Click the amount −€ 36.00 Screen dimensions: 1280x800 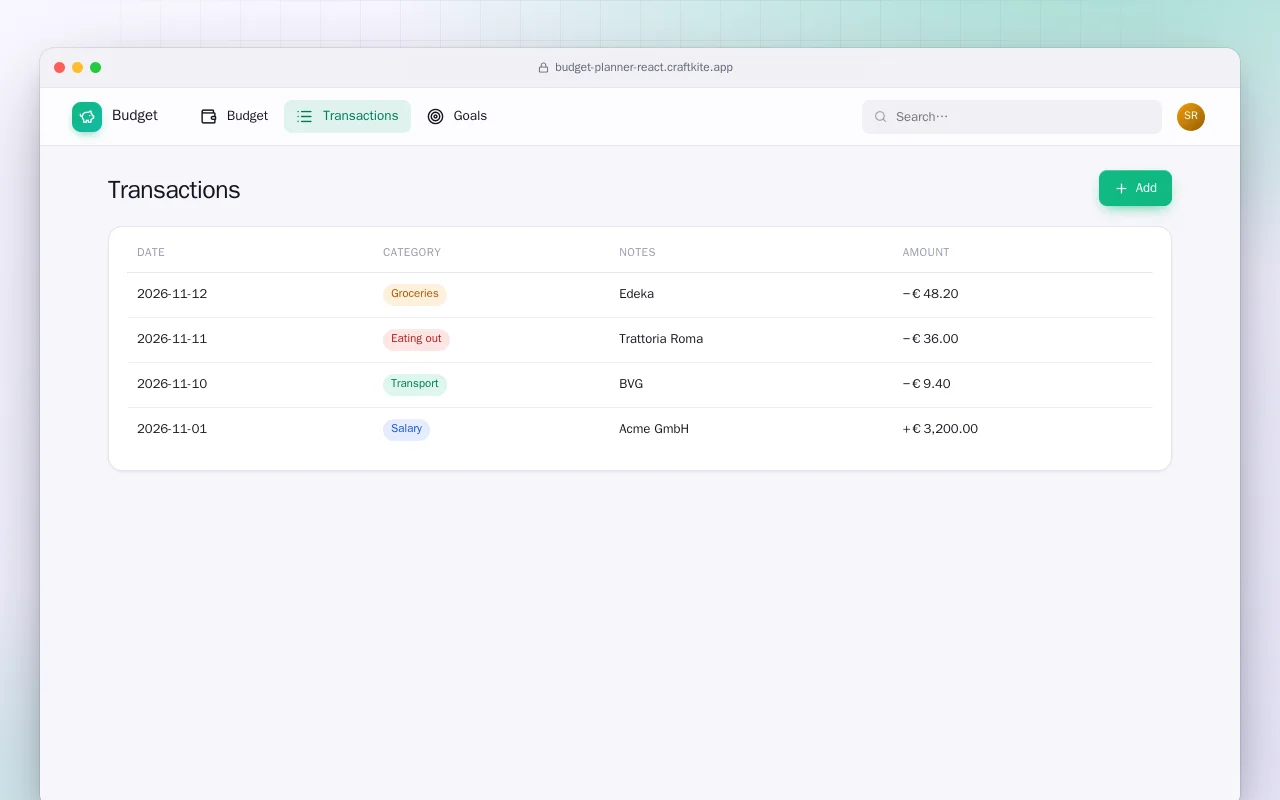(x=930, y=339)
